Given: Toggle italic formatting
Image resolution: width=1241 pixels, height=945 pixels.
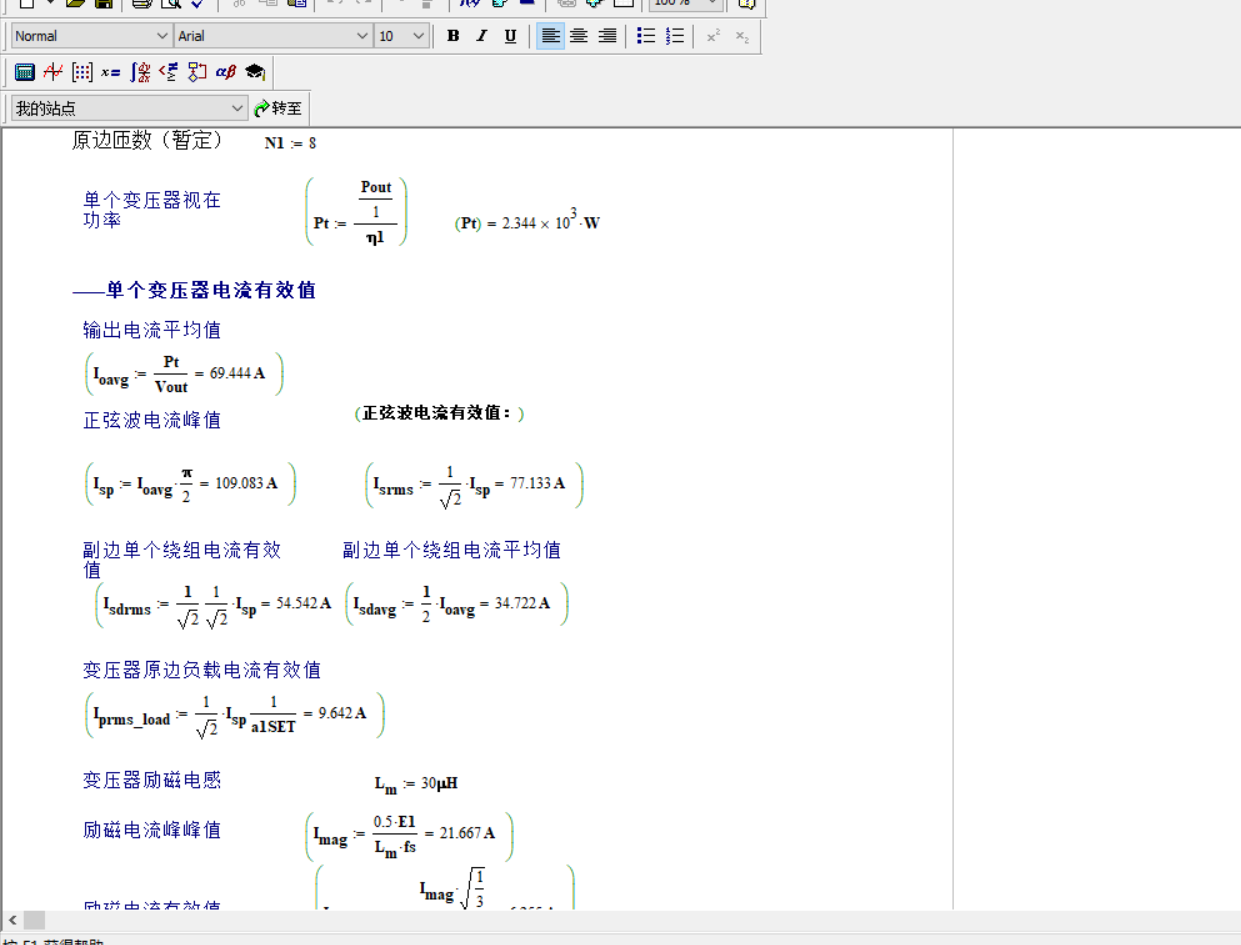Looking at the screenshot, I should tap(481, 36).
